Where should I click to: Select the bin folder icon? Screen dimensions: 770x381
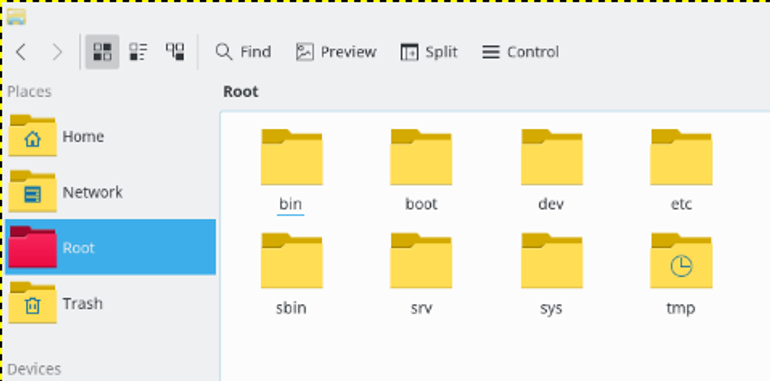click(x=291, y=157)
